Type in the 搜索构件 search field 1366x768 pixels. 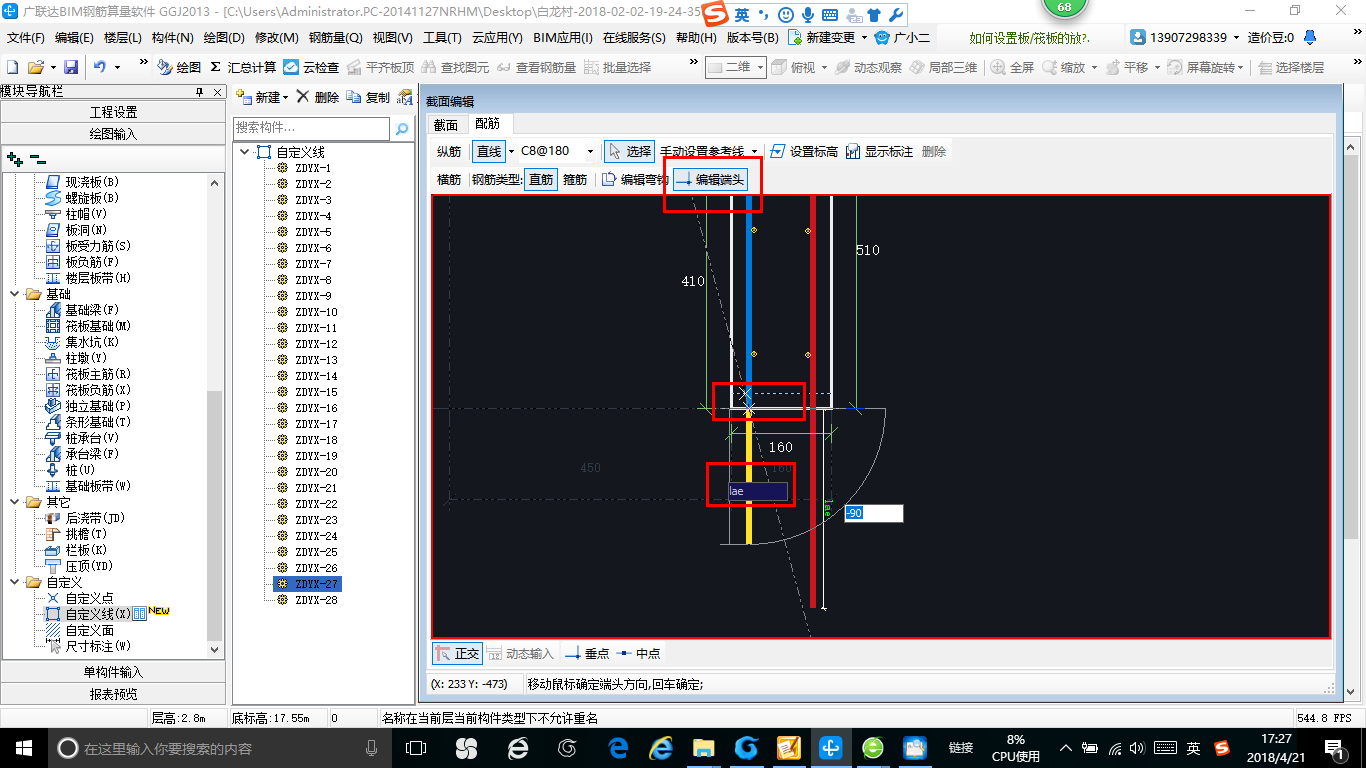(311, 128)
